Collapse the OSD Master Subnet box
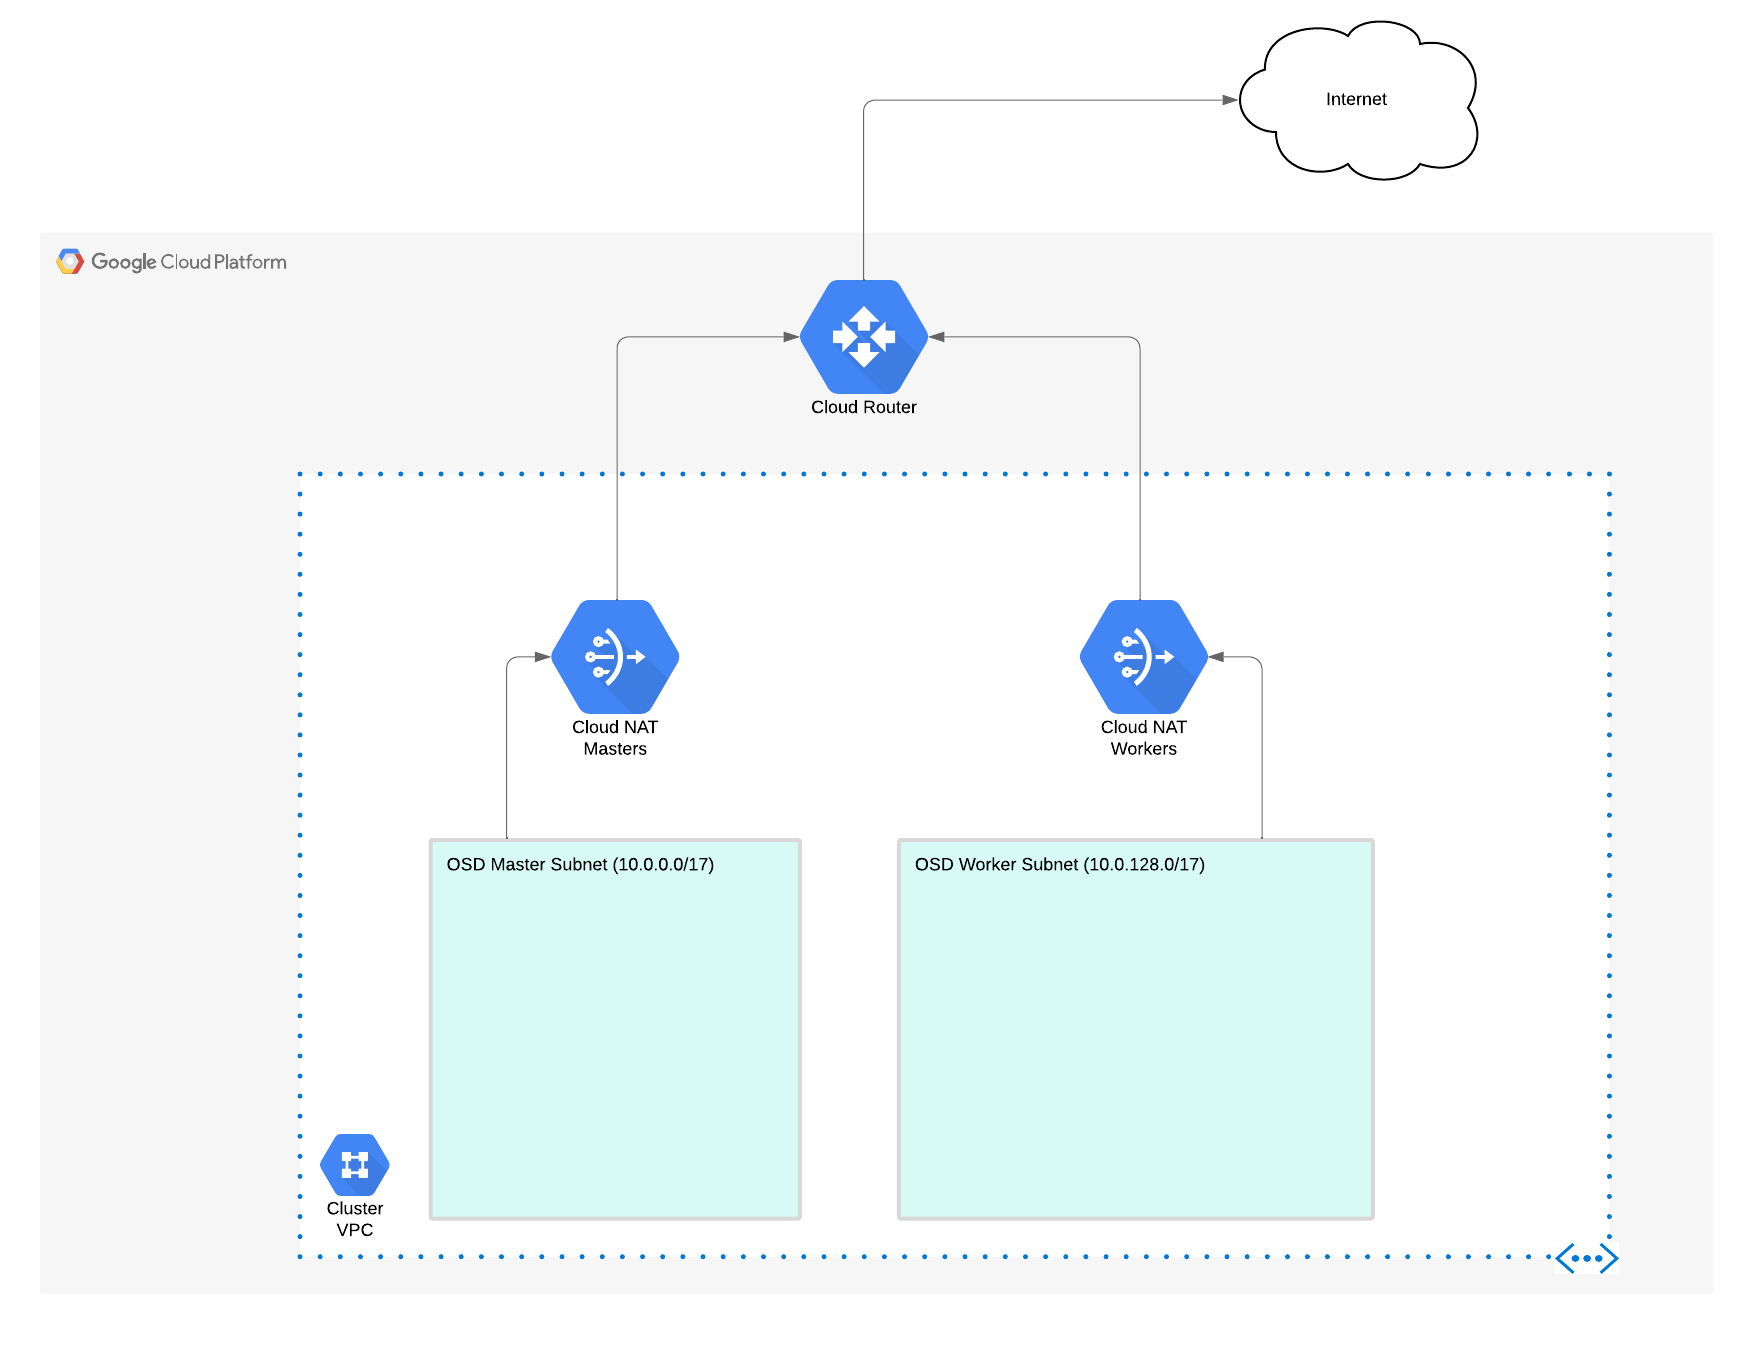This screenshot has height=1360, width=1760. (615, 1030)
